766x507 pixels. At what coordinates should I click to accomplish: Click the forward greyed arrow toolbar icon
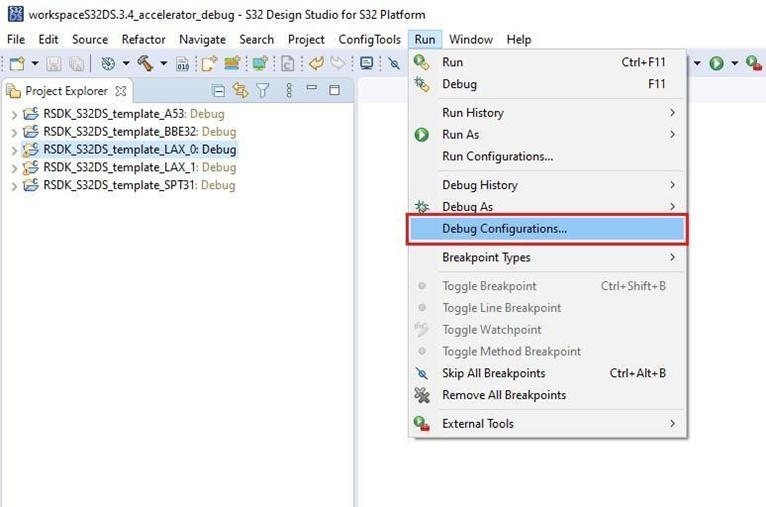point(338,63)
